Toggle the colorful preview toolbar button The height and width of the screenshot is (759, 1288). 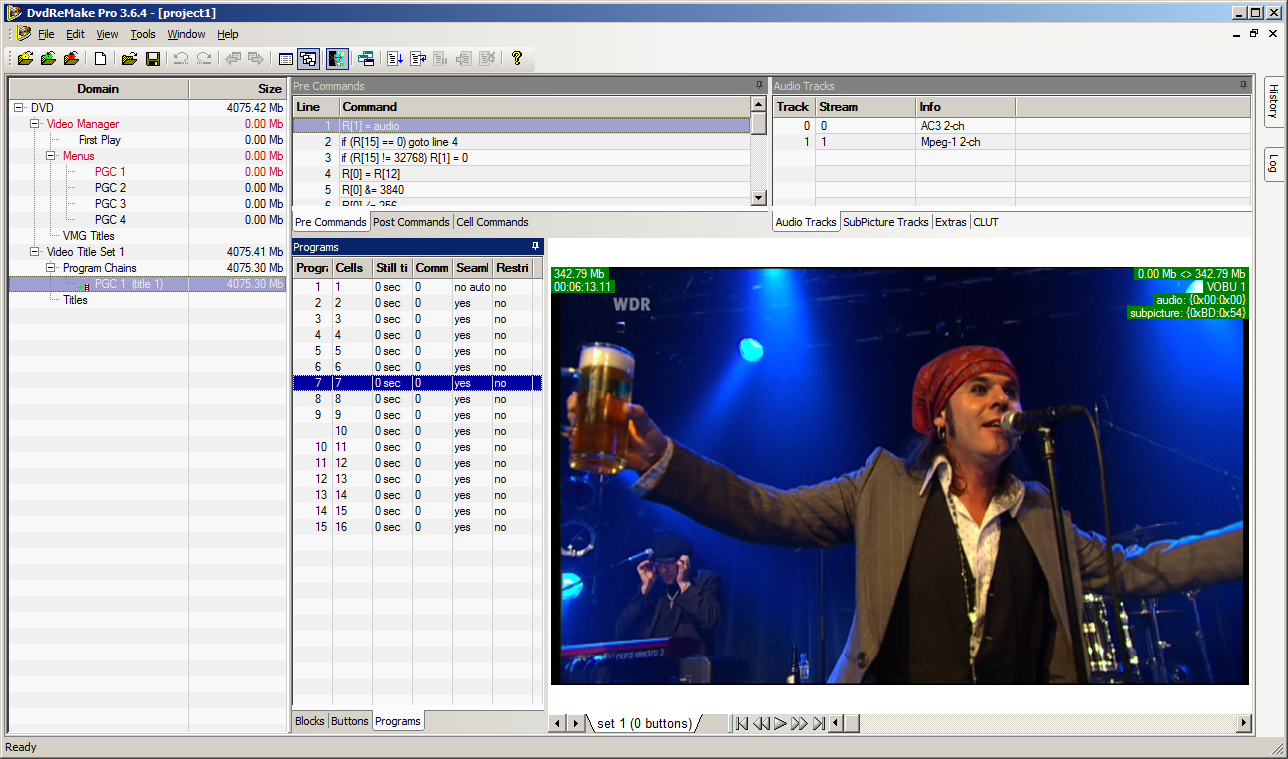(x=337, y=59)
